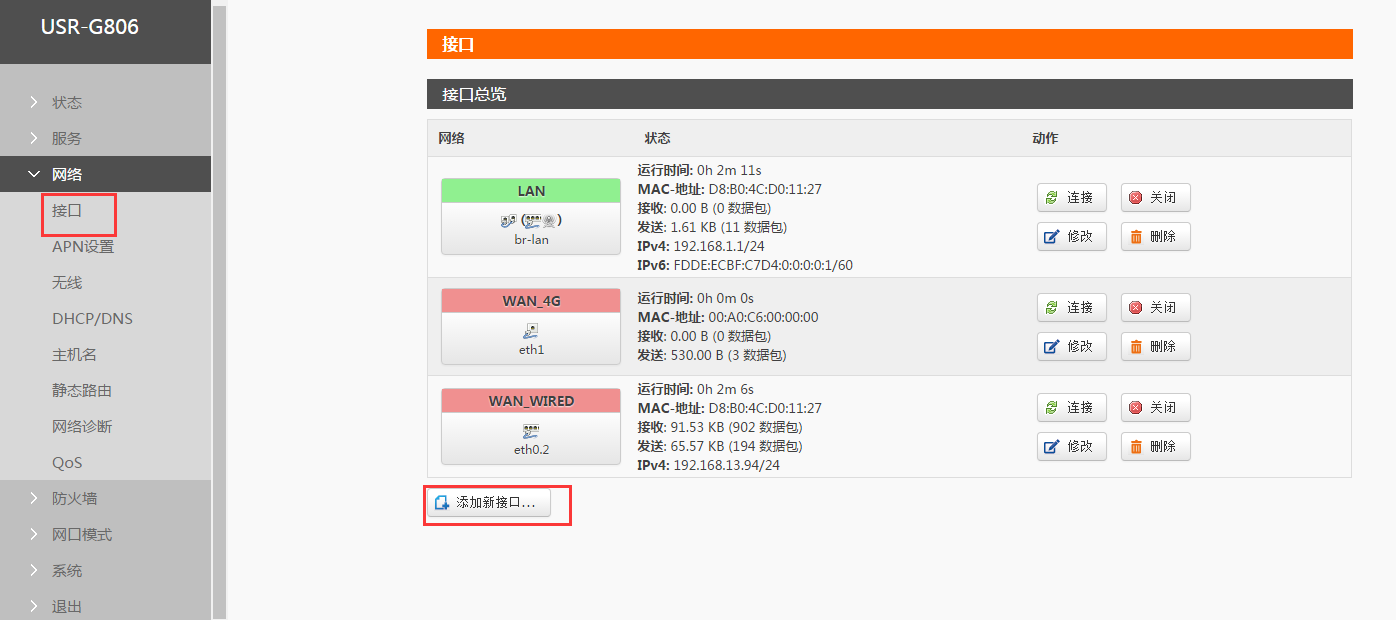This screenshot has height=620, width=1396.
Task: Edit the LAN interface settings
Action: click(x=1071, y=237)
